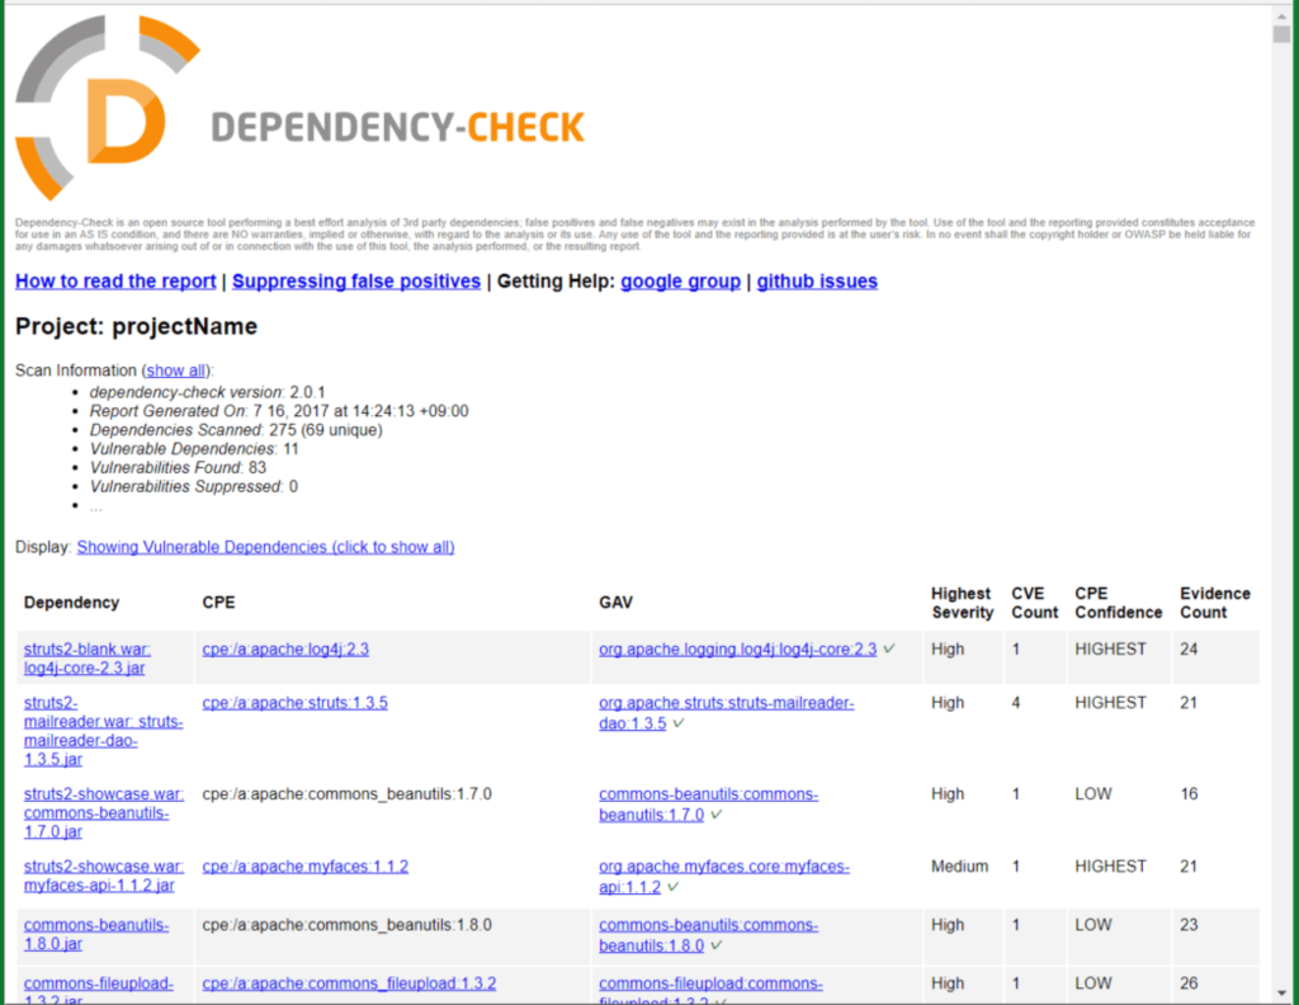The height and width of the screenshot is (1005, 1299).
Task: Open commons-fileupload:commons-fileupload GAV link
Action: point(711,991)
